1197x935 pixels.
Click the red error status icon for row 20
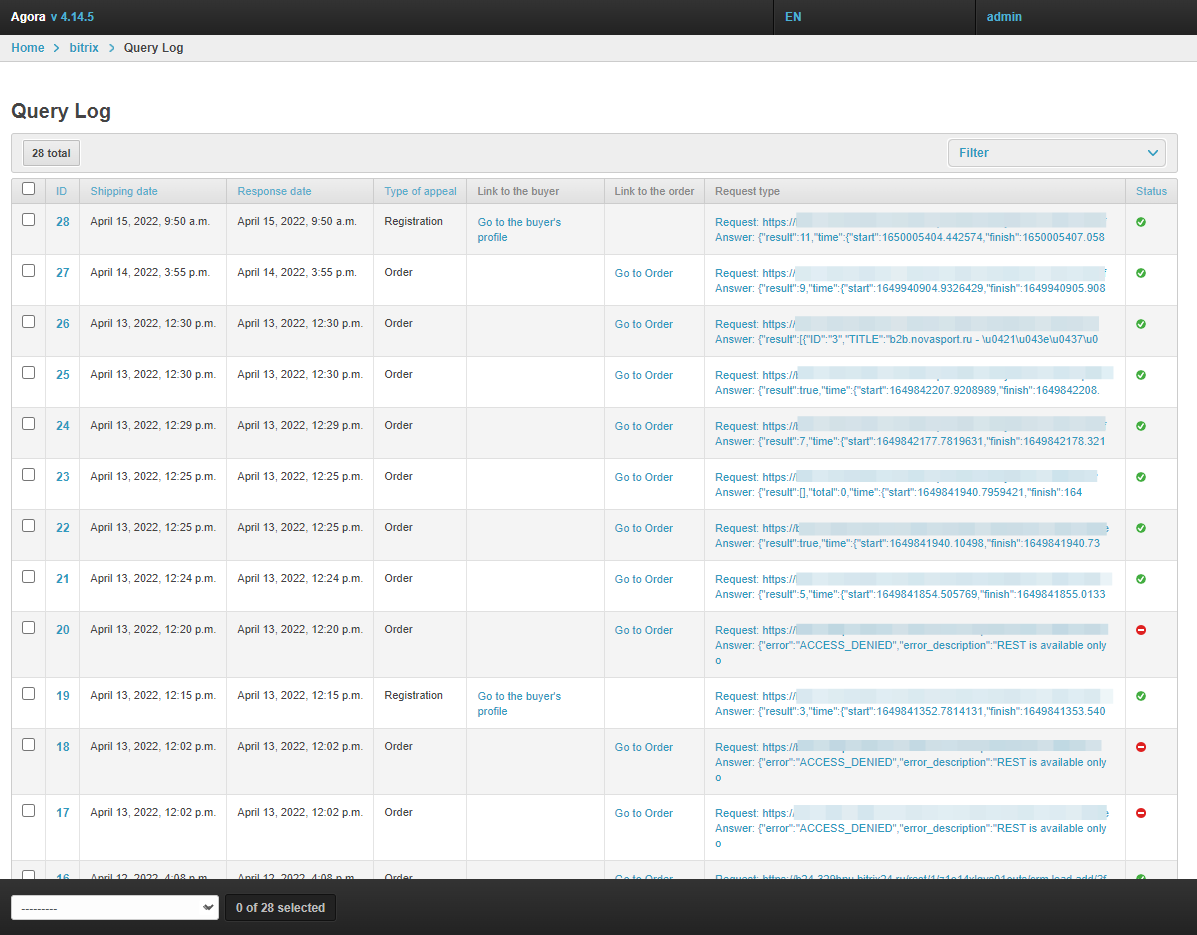[1141, 630]
